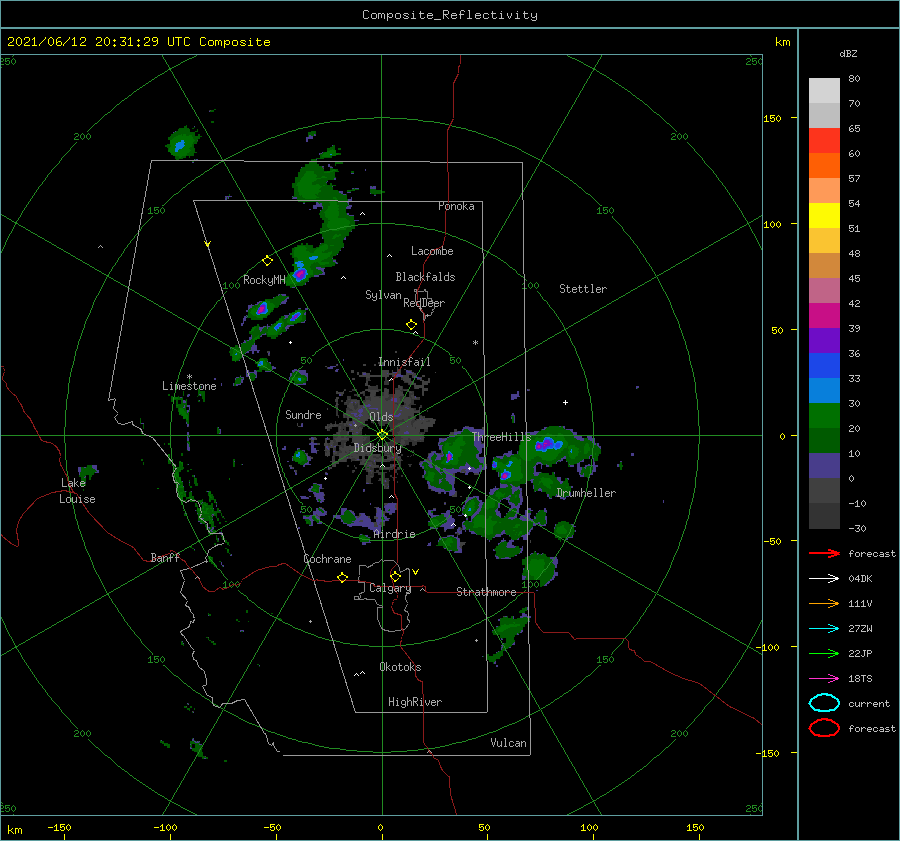Image resolution: width=900 pixels, height=841 pixels.
Task: Click the Sylvan label
Action: [383, 295]
